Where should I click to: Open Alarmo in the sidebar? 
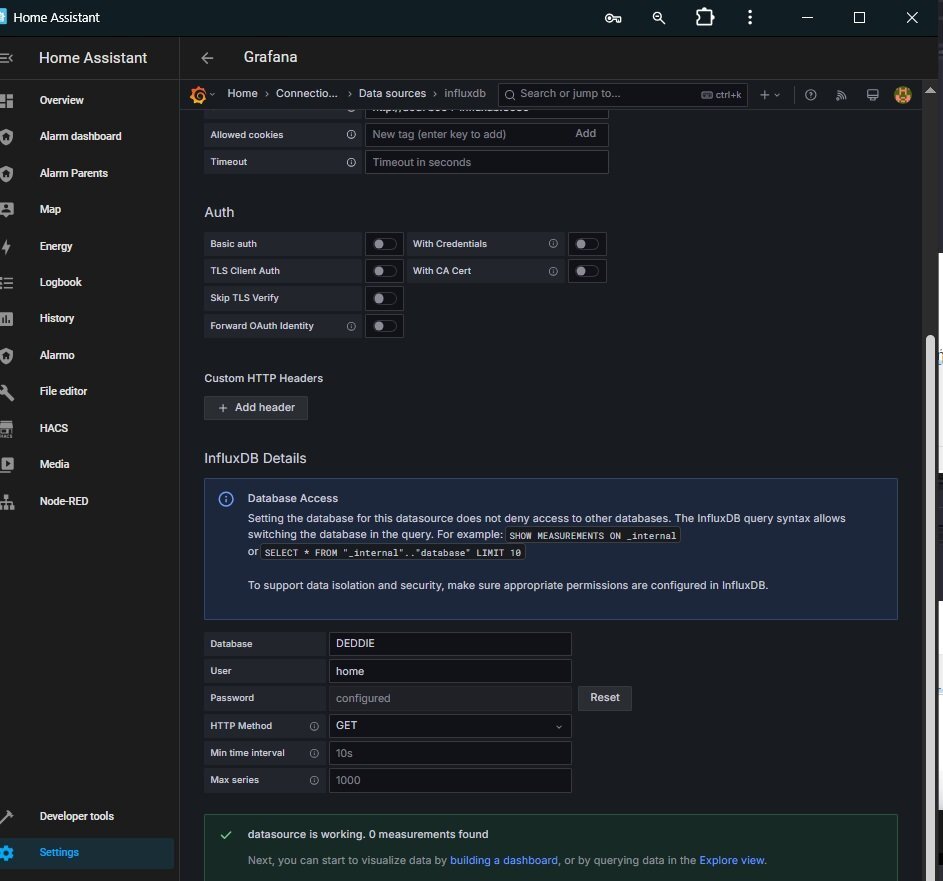(x=57, y=355)
